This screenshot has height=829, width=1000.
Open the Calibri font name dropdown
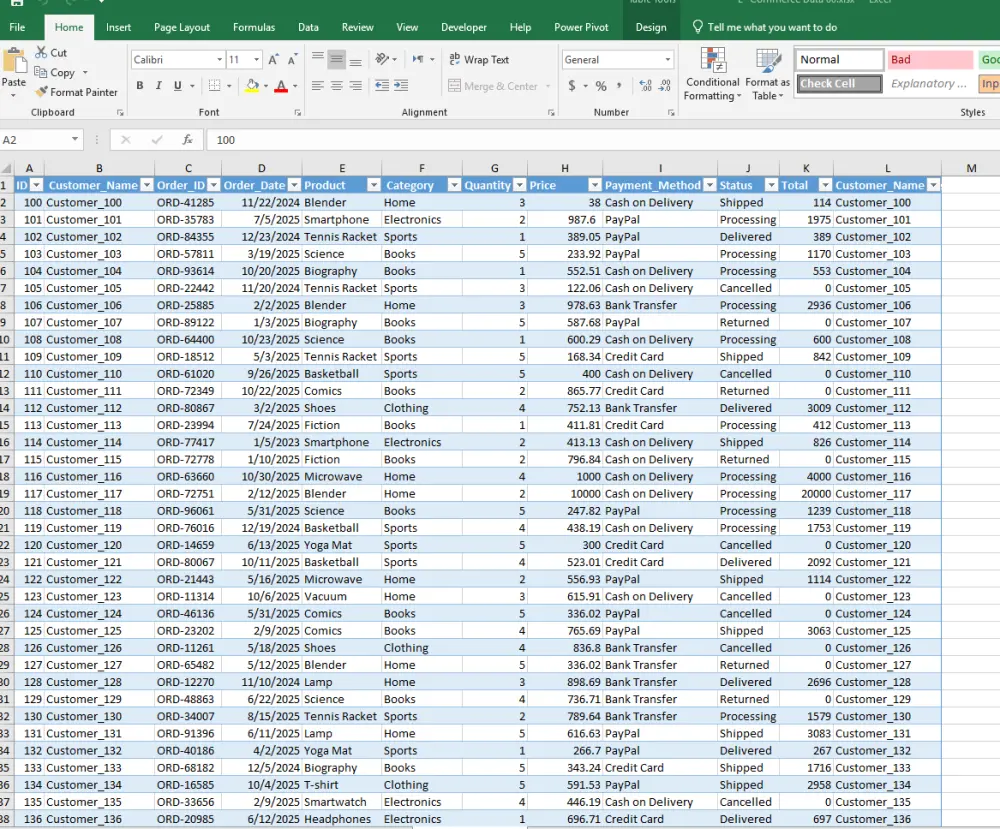click(219, 59)
